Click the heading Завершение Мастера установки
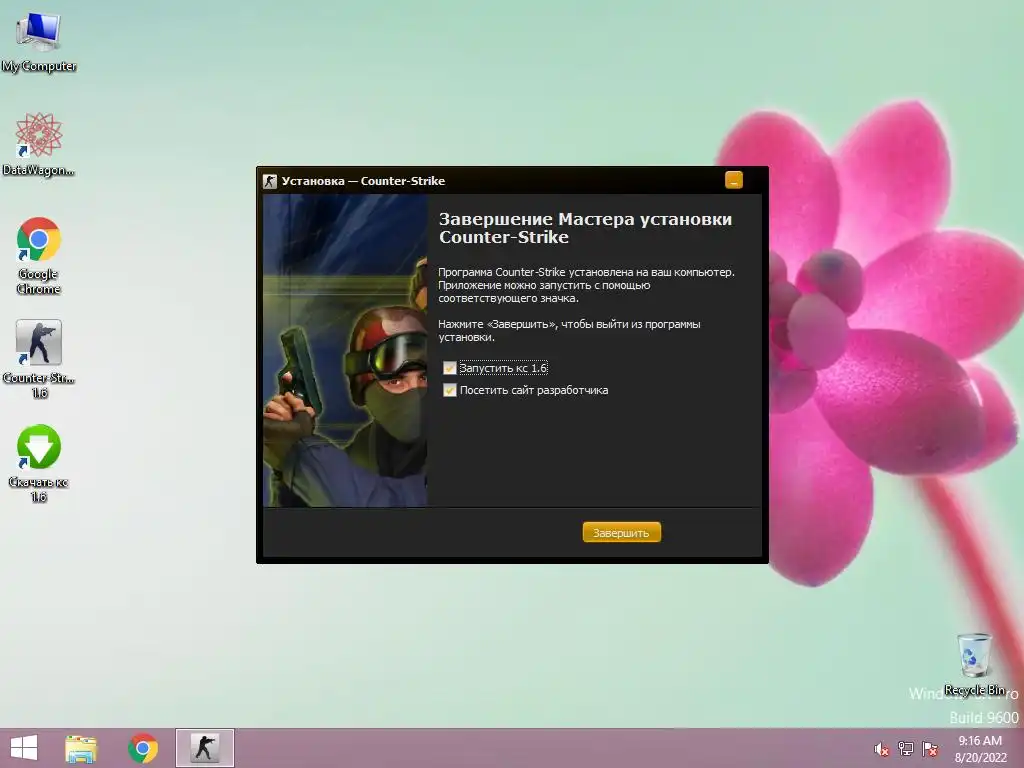Screen dimensions: 1024x768 [x=585, y=228]
